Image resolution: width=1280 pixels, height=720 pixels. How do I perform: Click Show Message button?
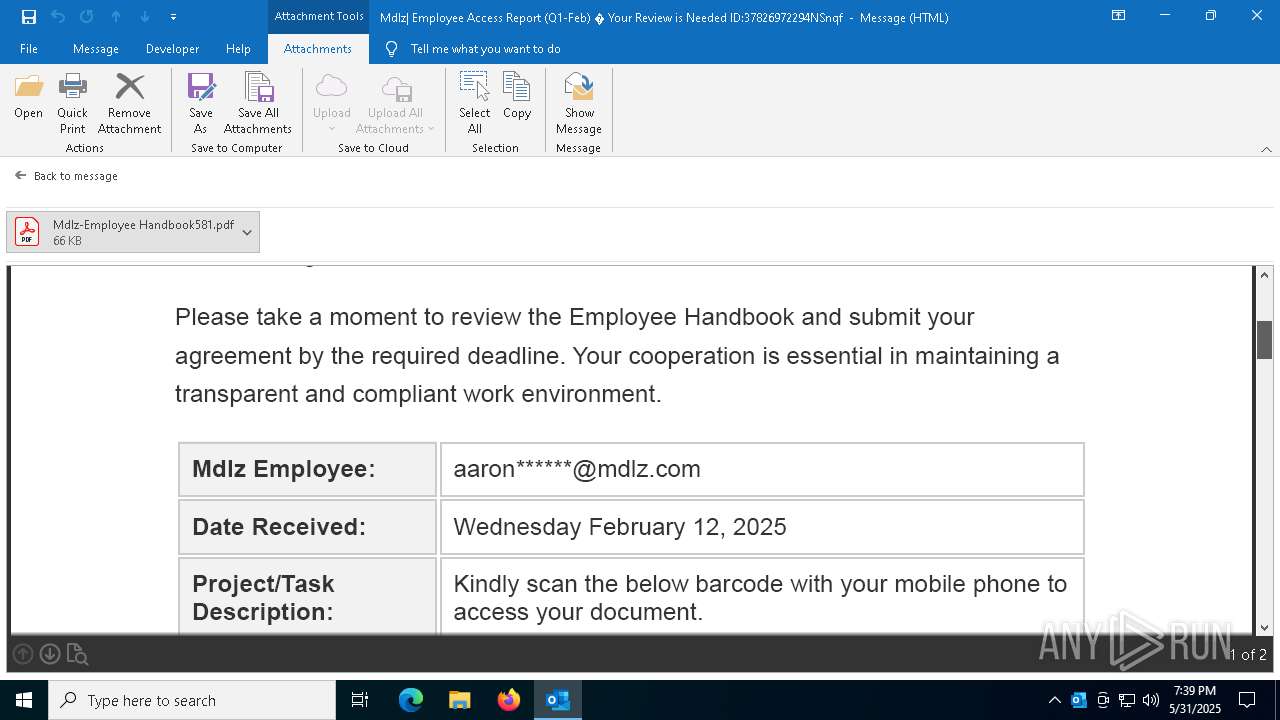[579, 103]
